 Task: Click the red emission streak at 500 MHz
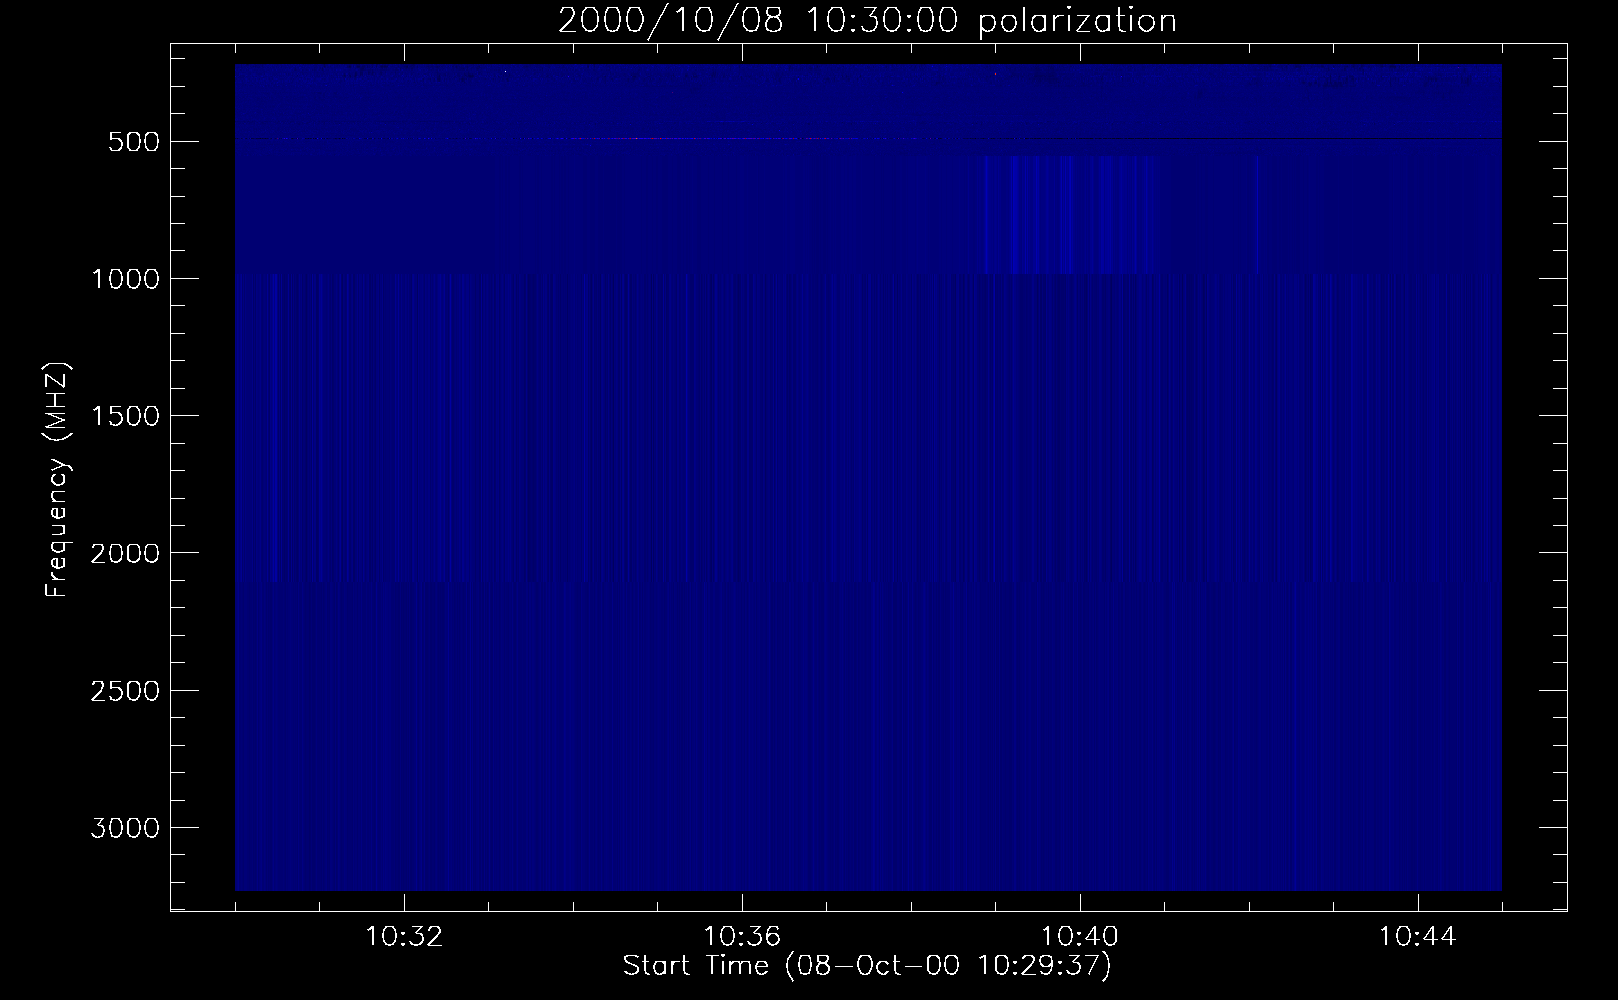pos(700,139)
